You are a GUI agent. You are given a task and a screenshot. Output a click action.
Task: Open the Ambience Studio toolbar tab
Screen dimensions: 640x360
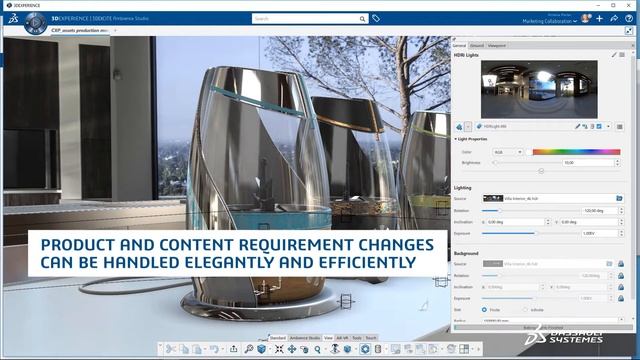click(x=305, y=338)
